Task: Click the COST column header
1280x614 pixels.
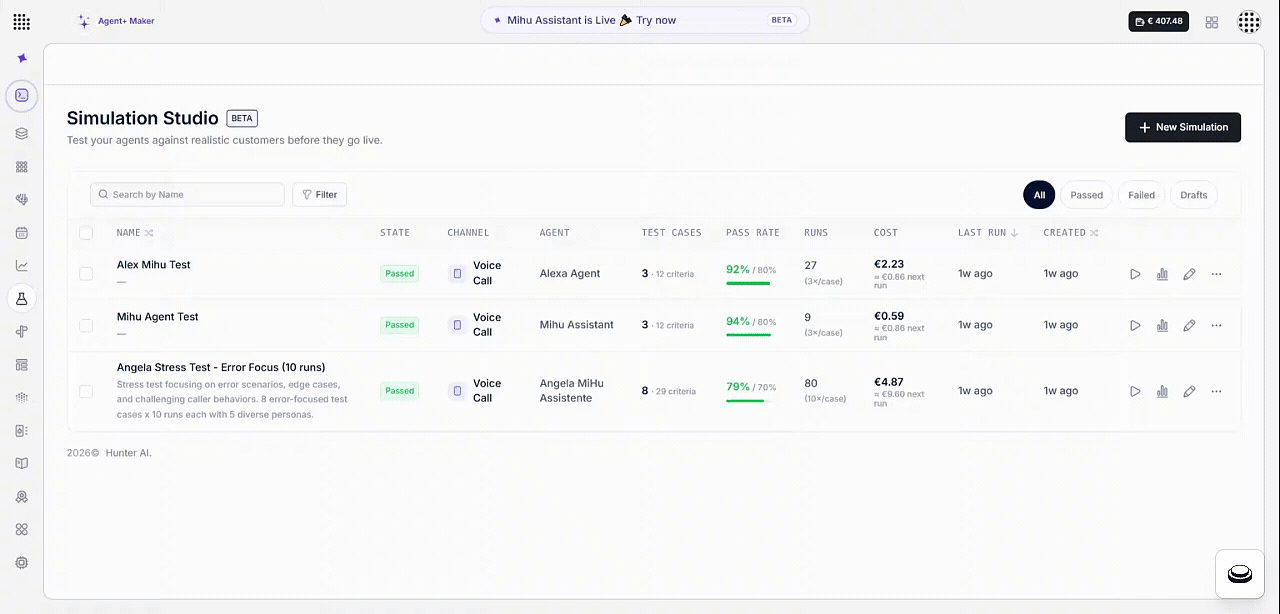Action: [885, 232]
